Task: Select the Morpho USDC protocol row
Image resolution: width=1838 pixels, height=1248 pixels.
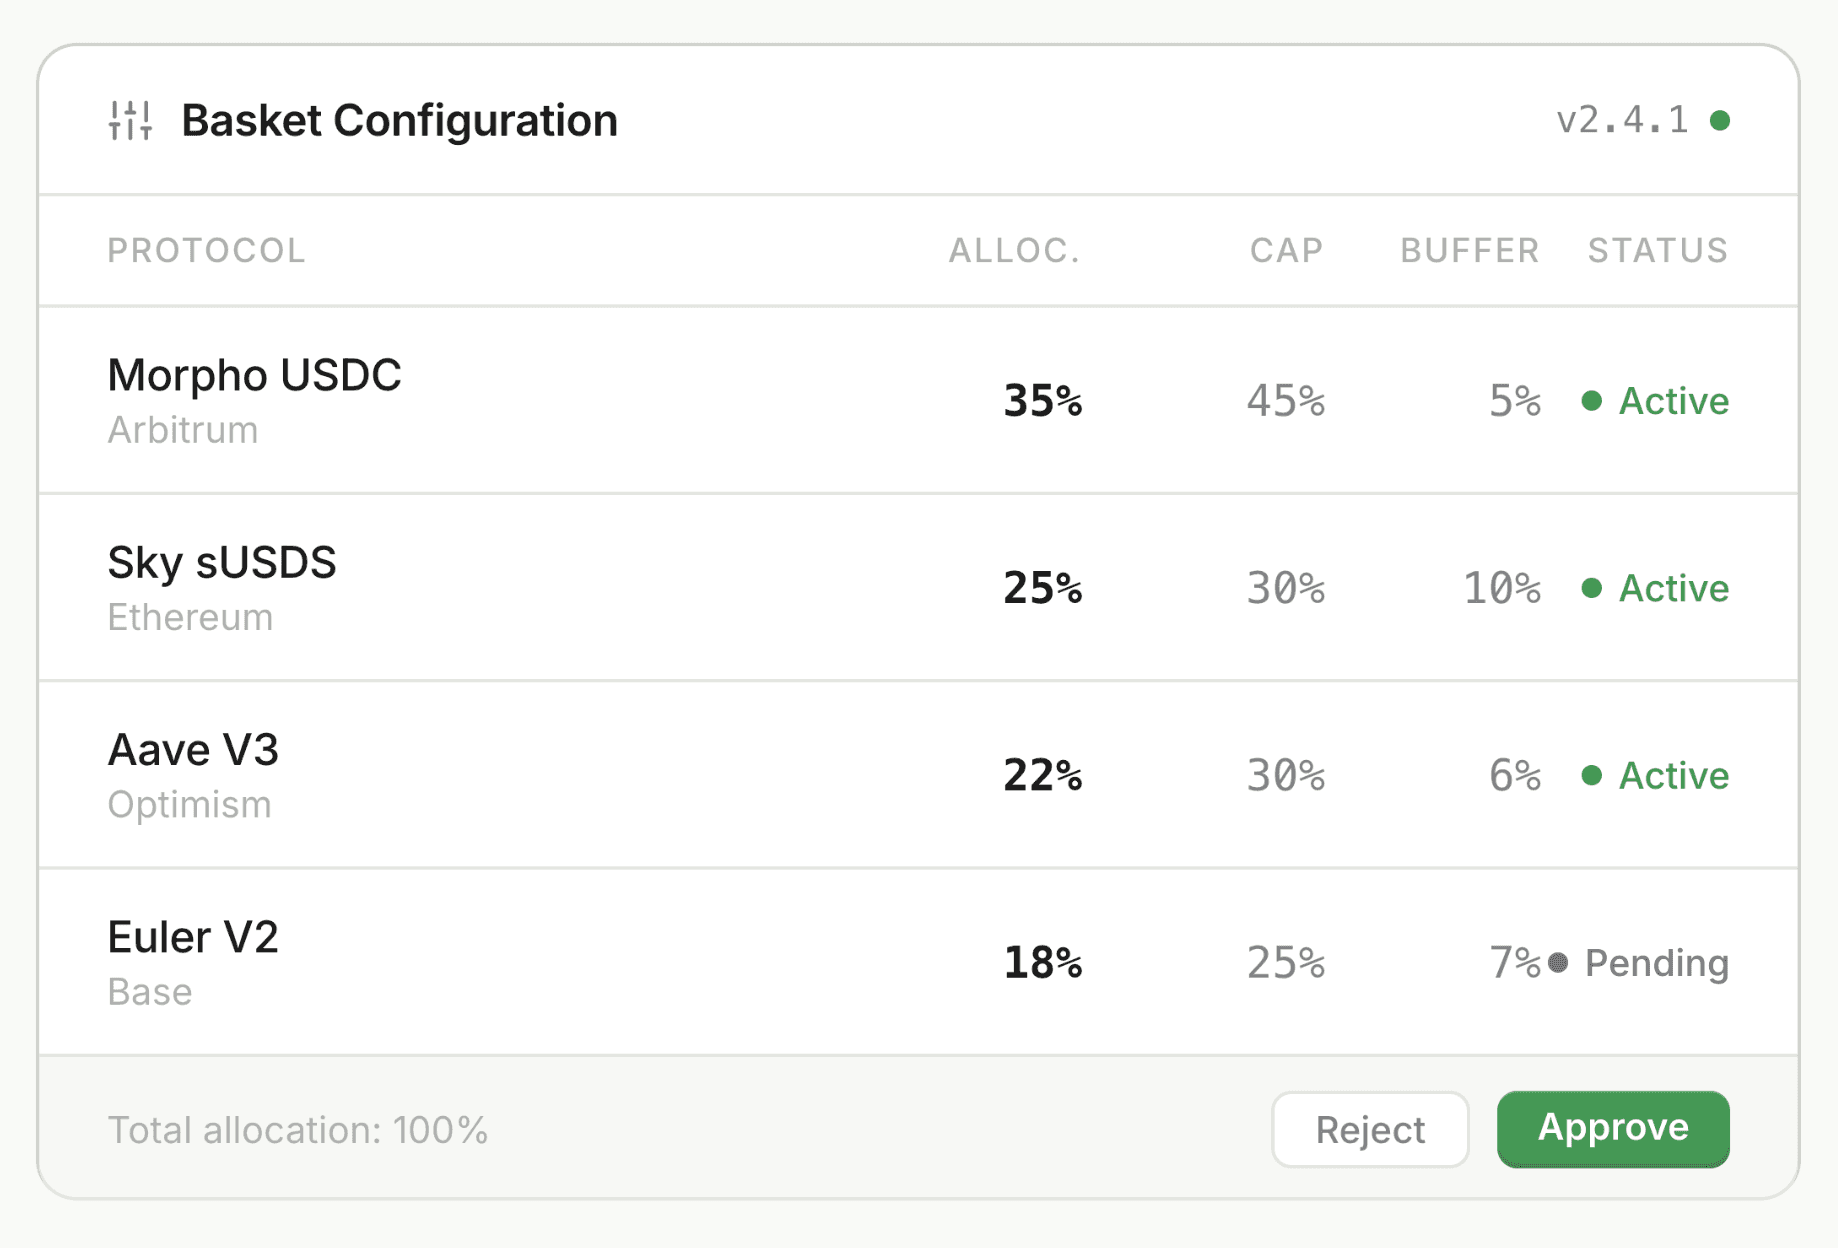Action: (x=254, y=376)
